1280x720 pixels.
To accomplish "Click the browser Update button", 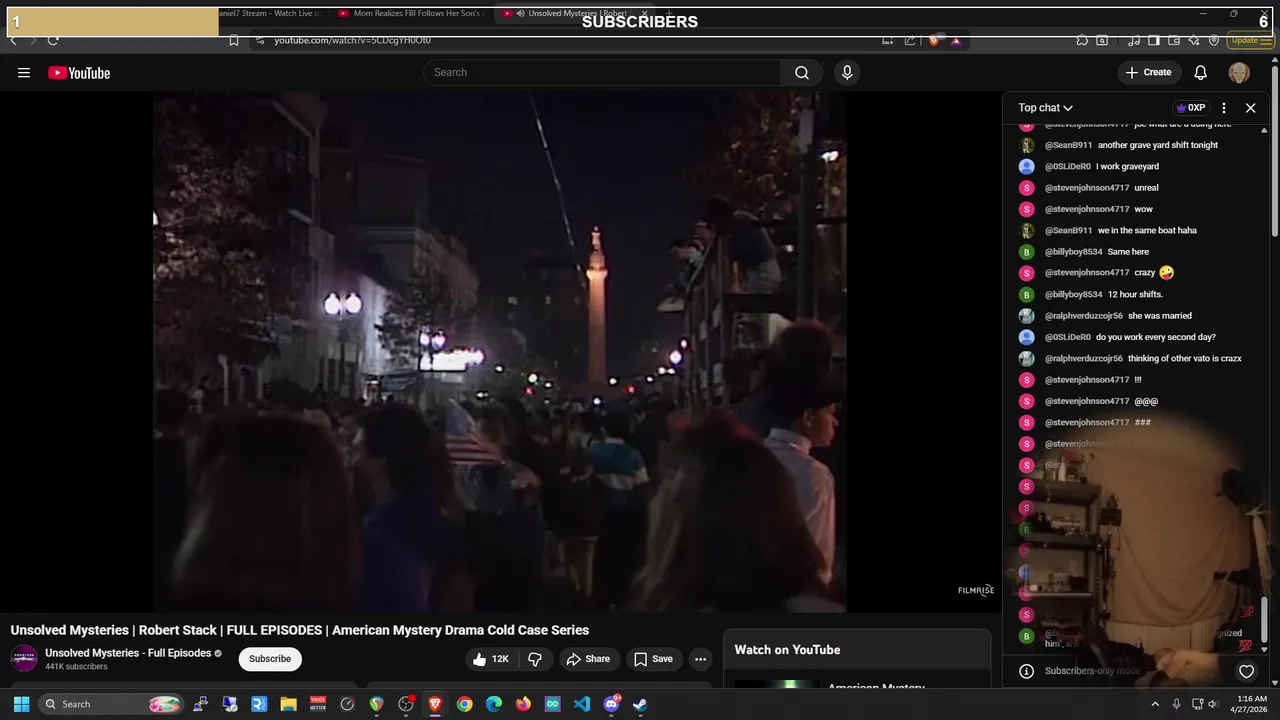I will click(1250, 40).
